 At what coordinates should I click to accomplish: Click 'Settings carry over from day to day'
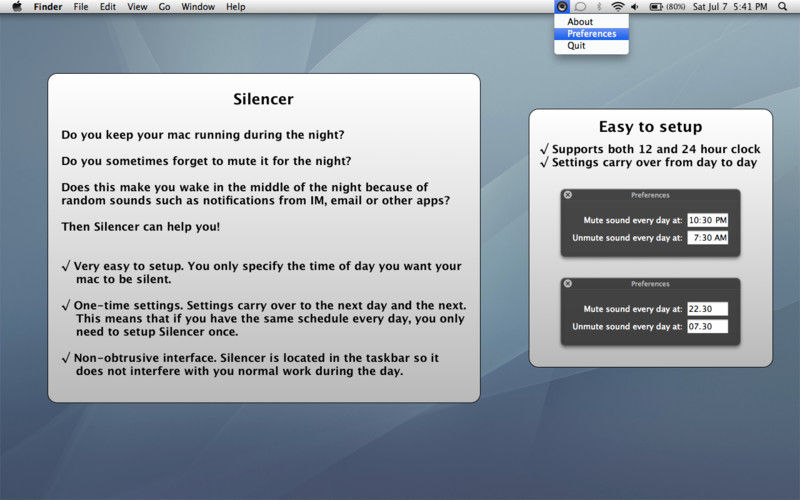654,162
